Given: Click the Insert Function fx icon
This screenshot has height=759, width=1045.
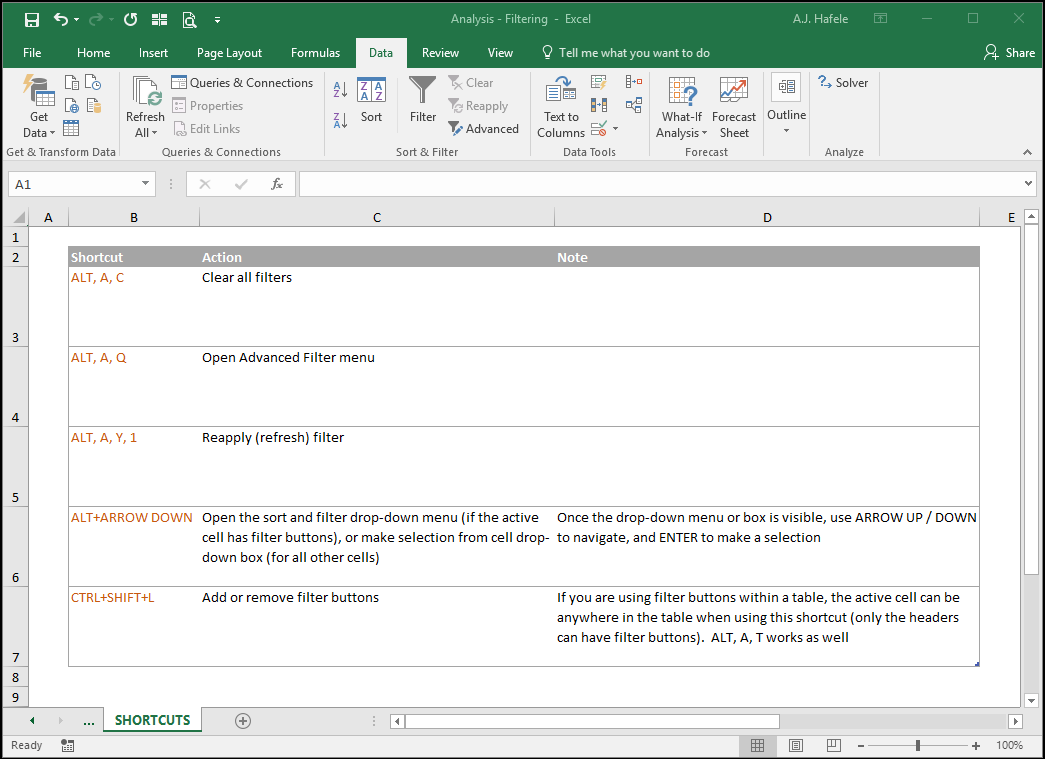Looking at the screenshot, I should (277, 184).
